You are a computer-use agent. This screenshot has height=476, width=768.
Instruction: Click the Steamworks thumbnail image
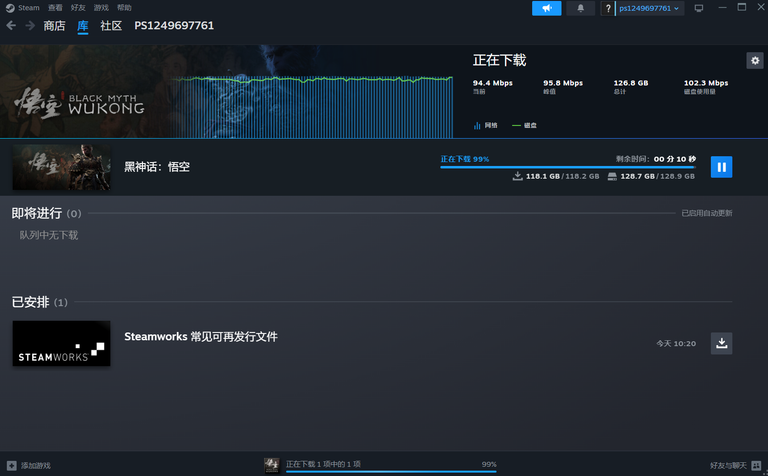(61, 343)
